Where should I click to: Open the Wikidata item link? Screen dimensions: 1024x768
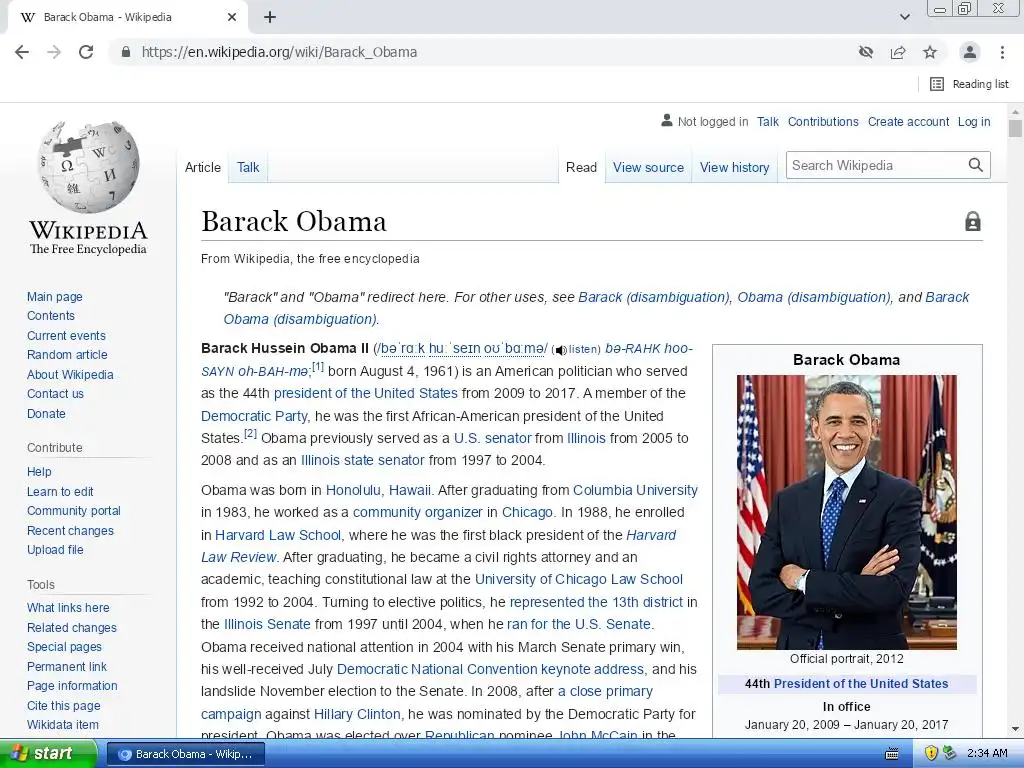coord(63,725)
